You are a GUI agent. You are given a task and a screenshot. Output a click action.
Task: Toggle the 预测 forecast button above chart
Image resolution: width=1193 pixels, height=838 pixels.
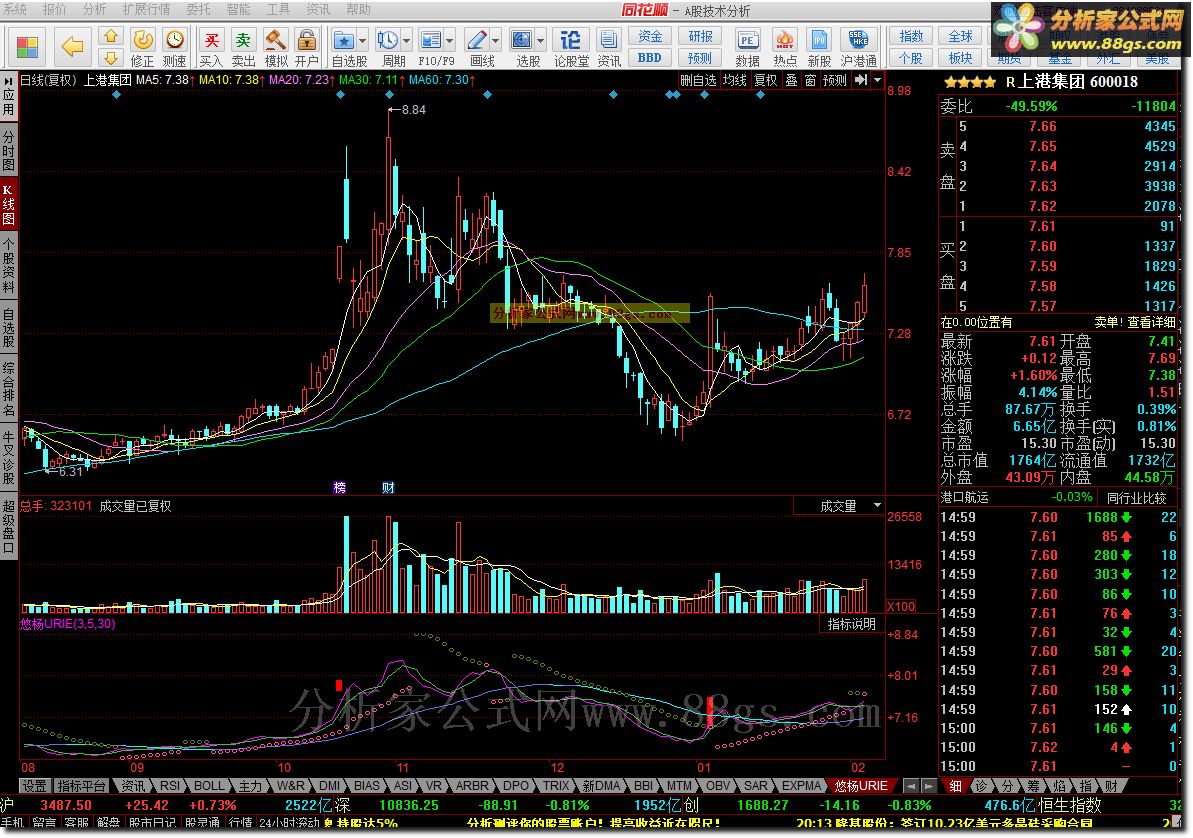pyautogui.click(x=835, y=80)
